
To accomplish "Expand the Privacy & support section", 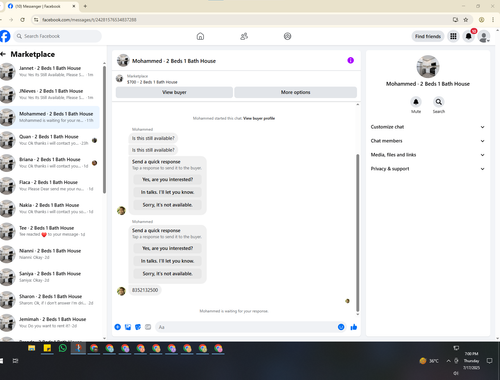I will tap(427, 169).
